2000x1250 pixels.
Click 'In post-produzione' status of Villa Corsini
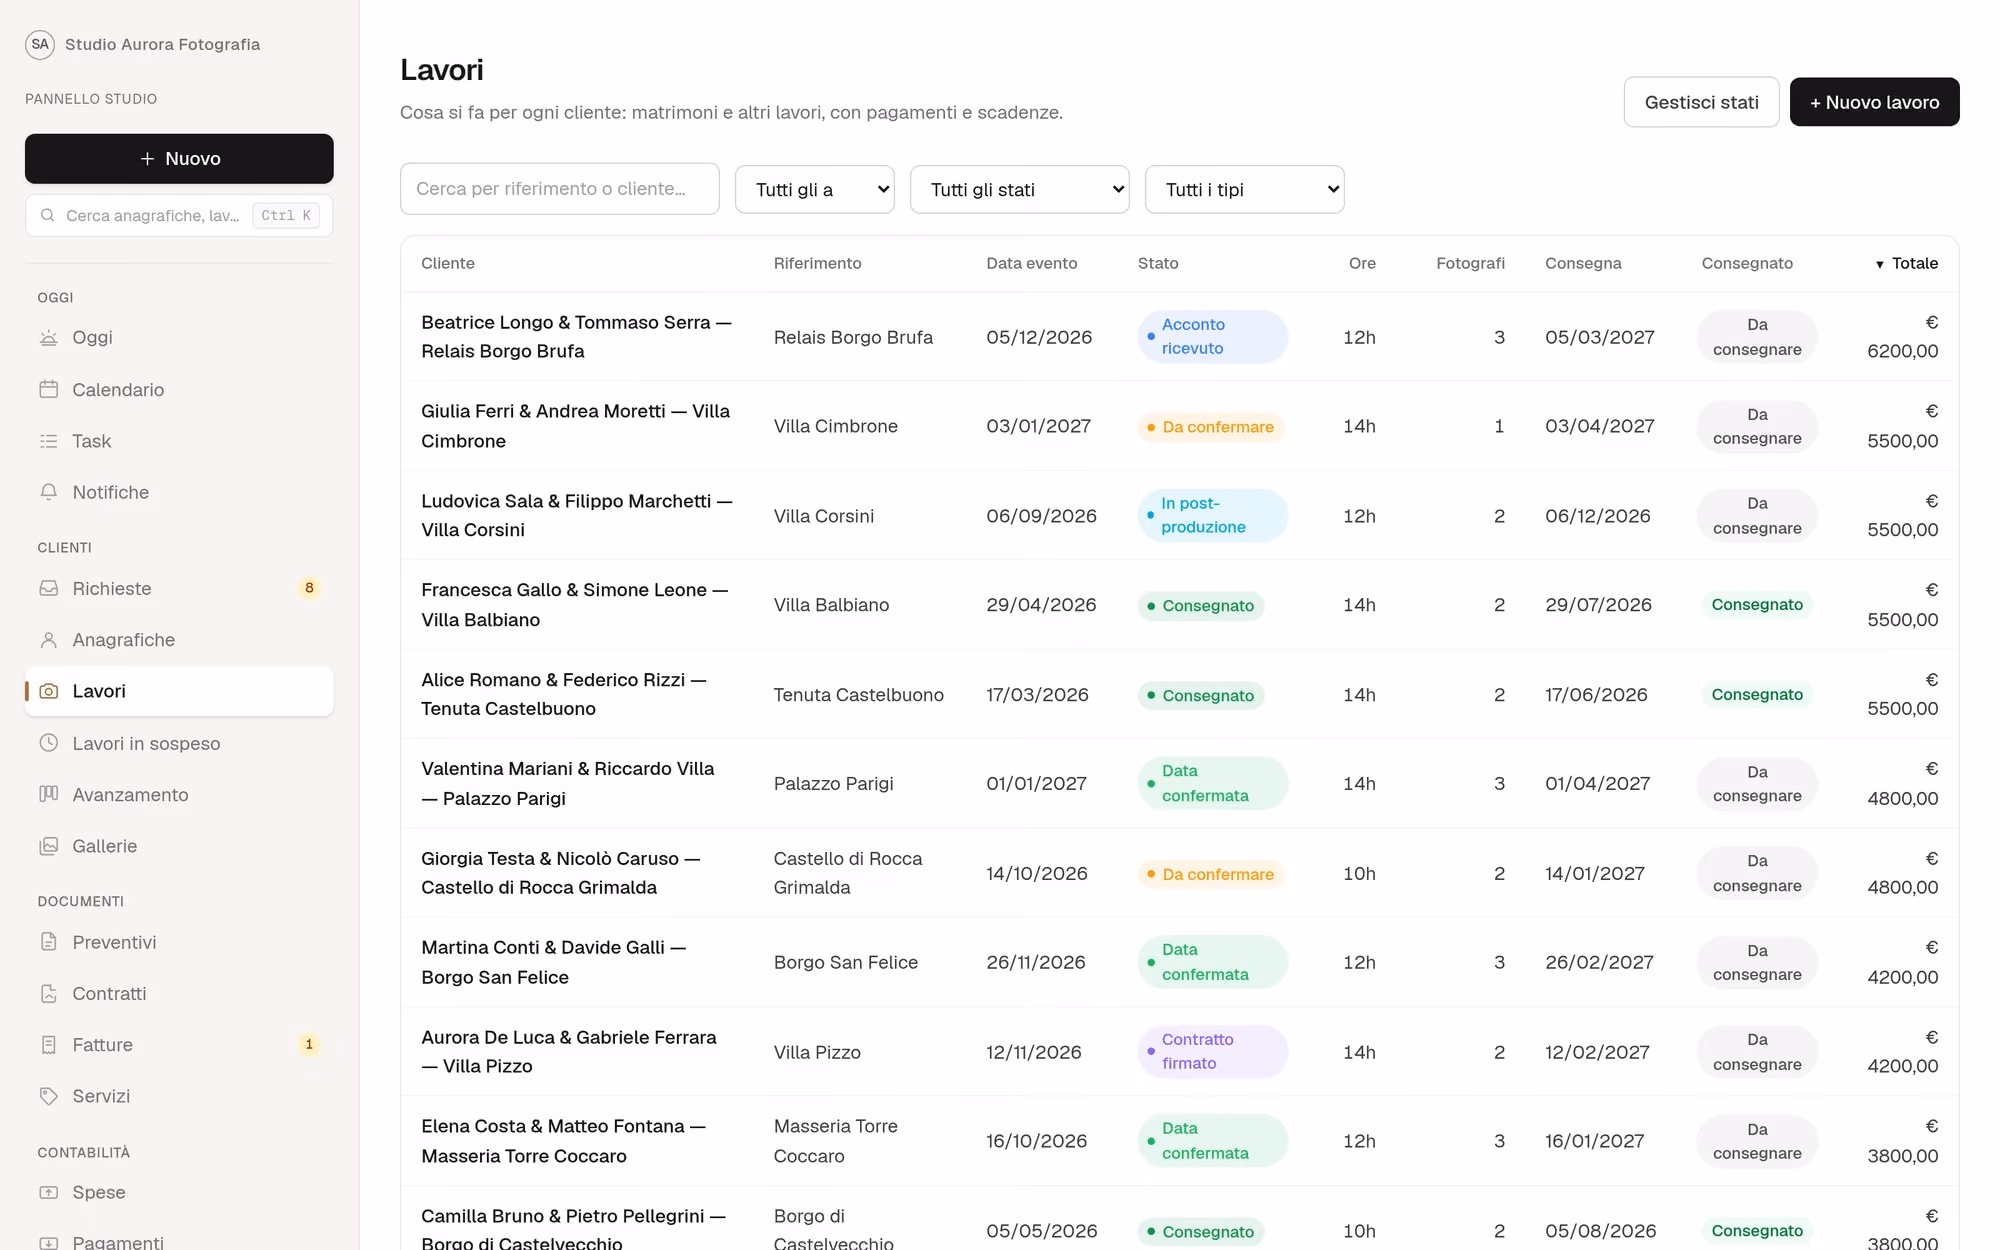1212,516
